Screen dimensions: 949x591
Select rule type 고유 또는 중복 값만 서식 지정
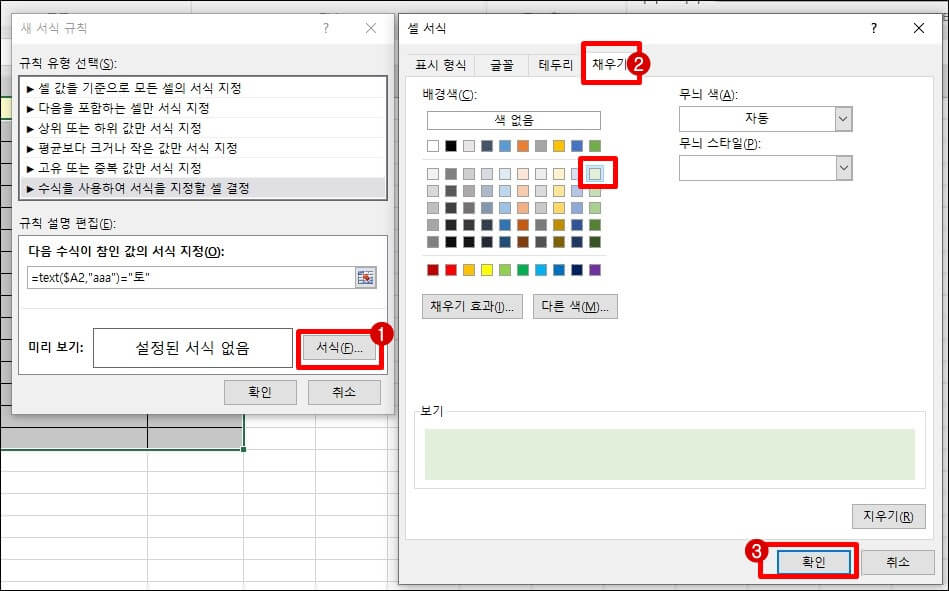pos(203,168)
